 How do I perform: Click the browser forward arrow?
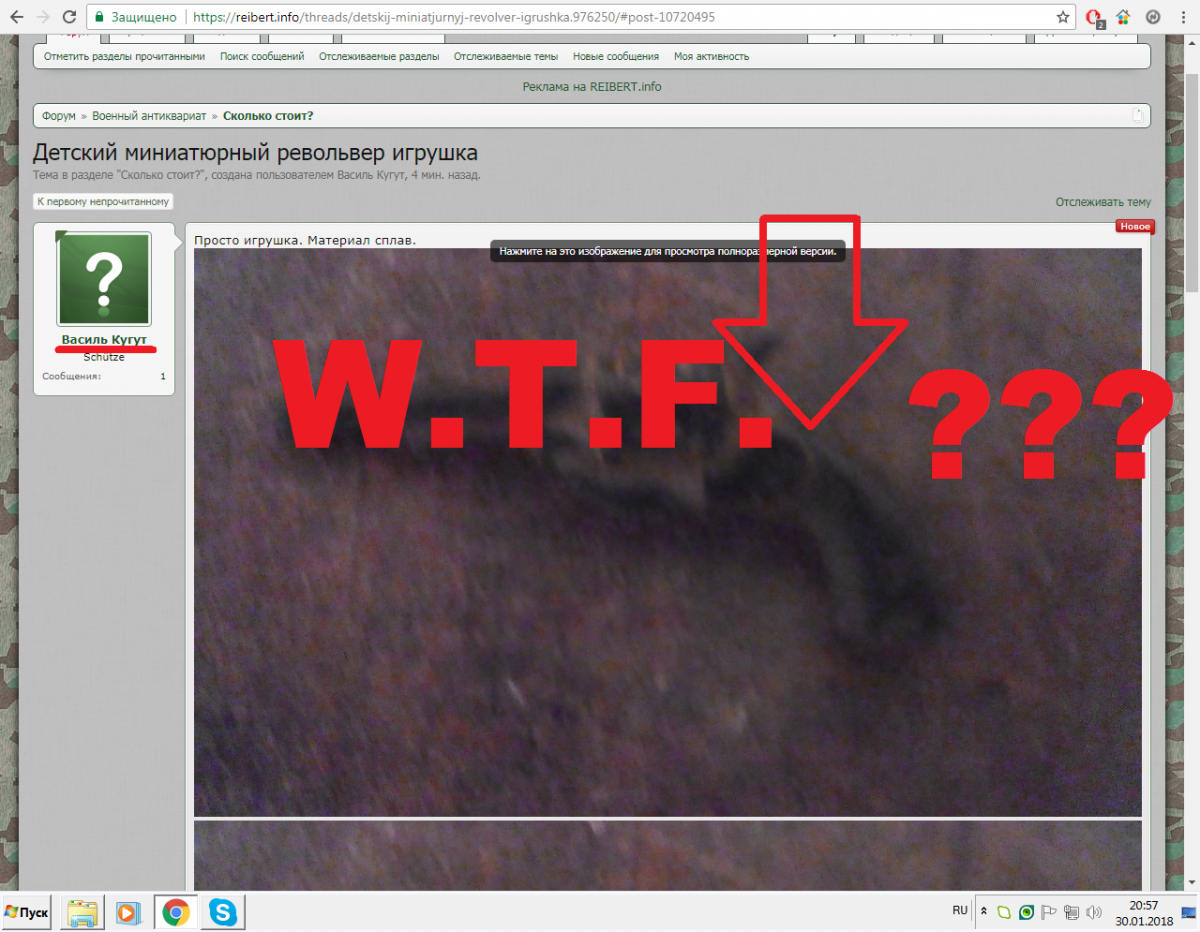[42, 17]
